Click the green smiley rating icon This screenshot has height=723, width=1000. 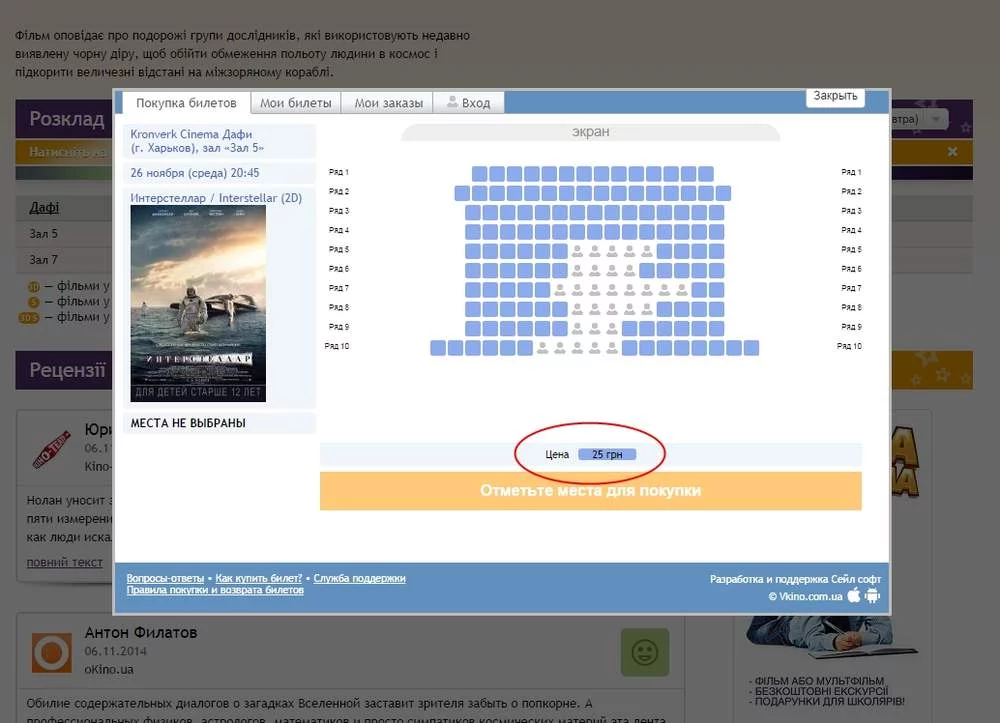point(645,652)
